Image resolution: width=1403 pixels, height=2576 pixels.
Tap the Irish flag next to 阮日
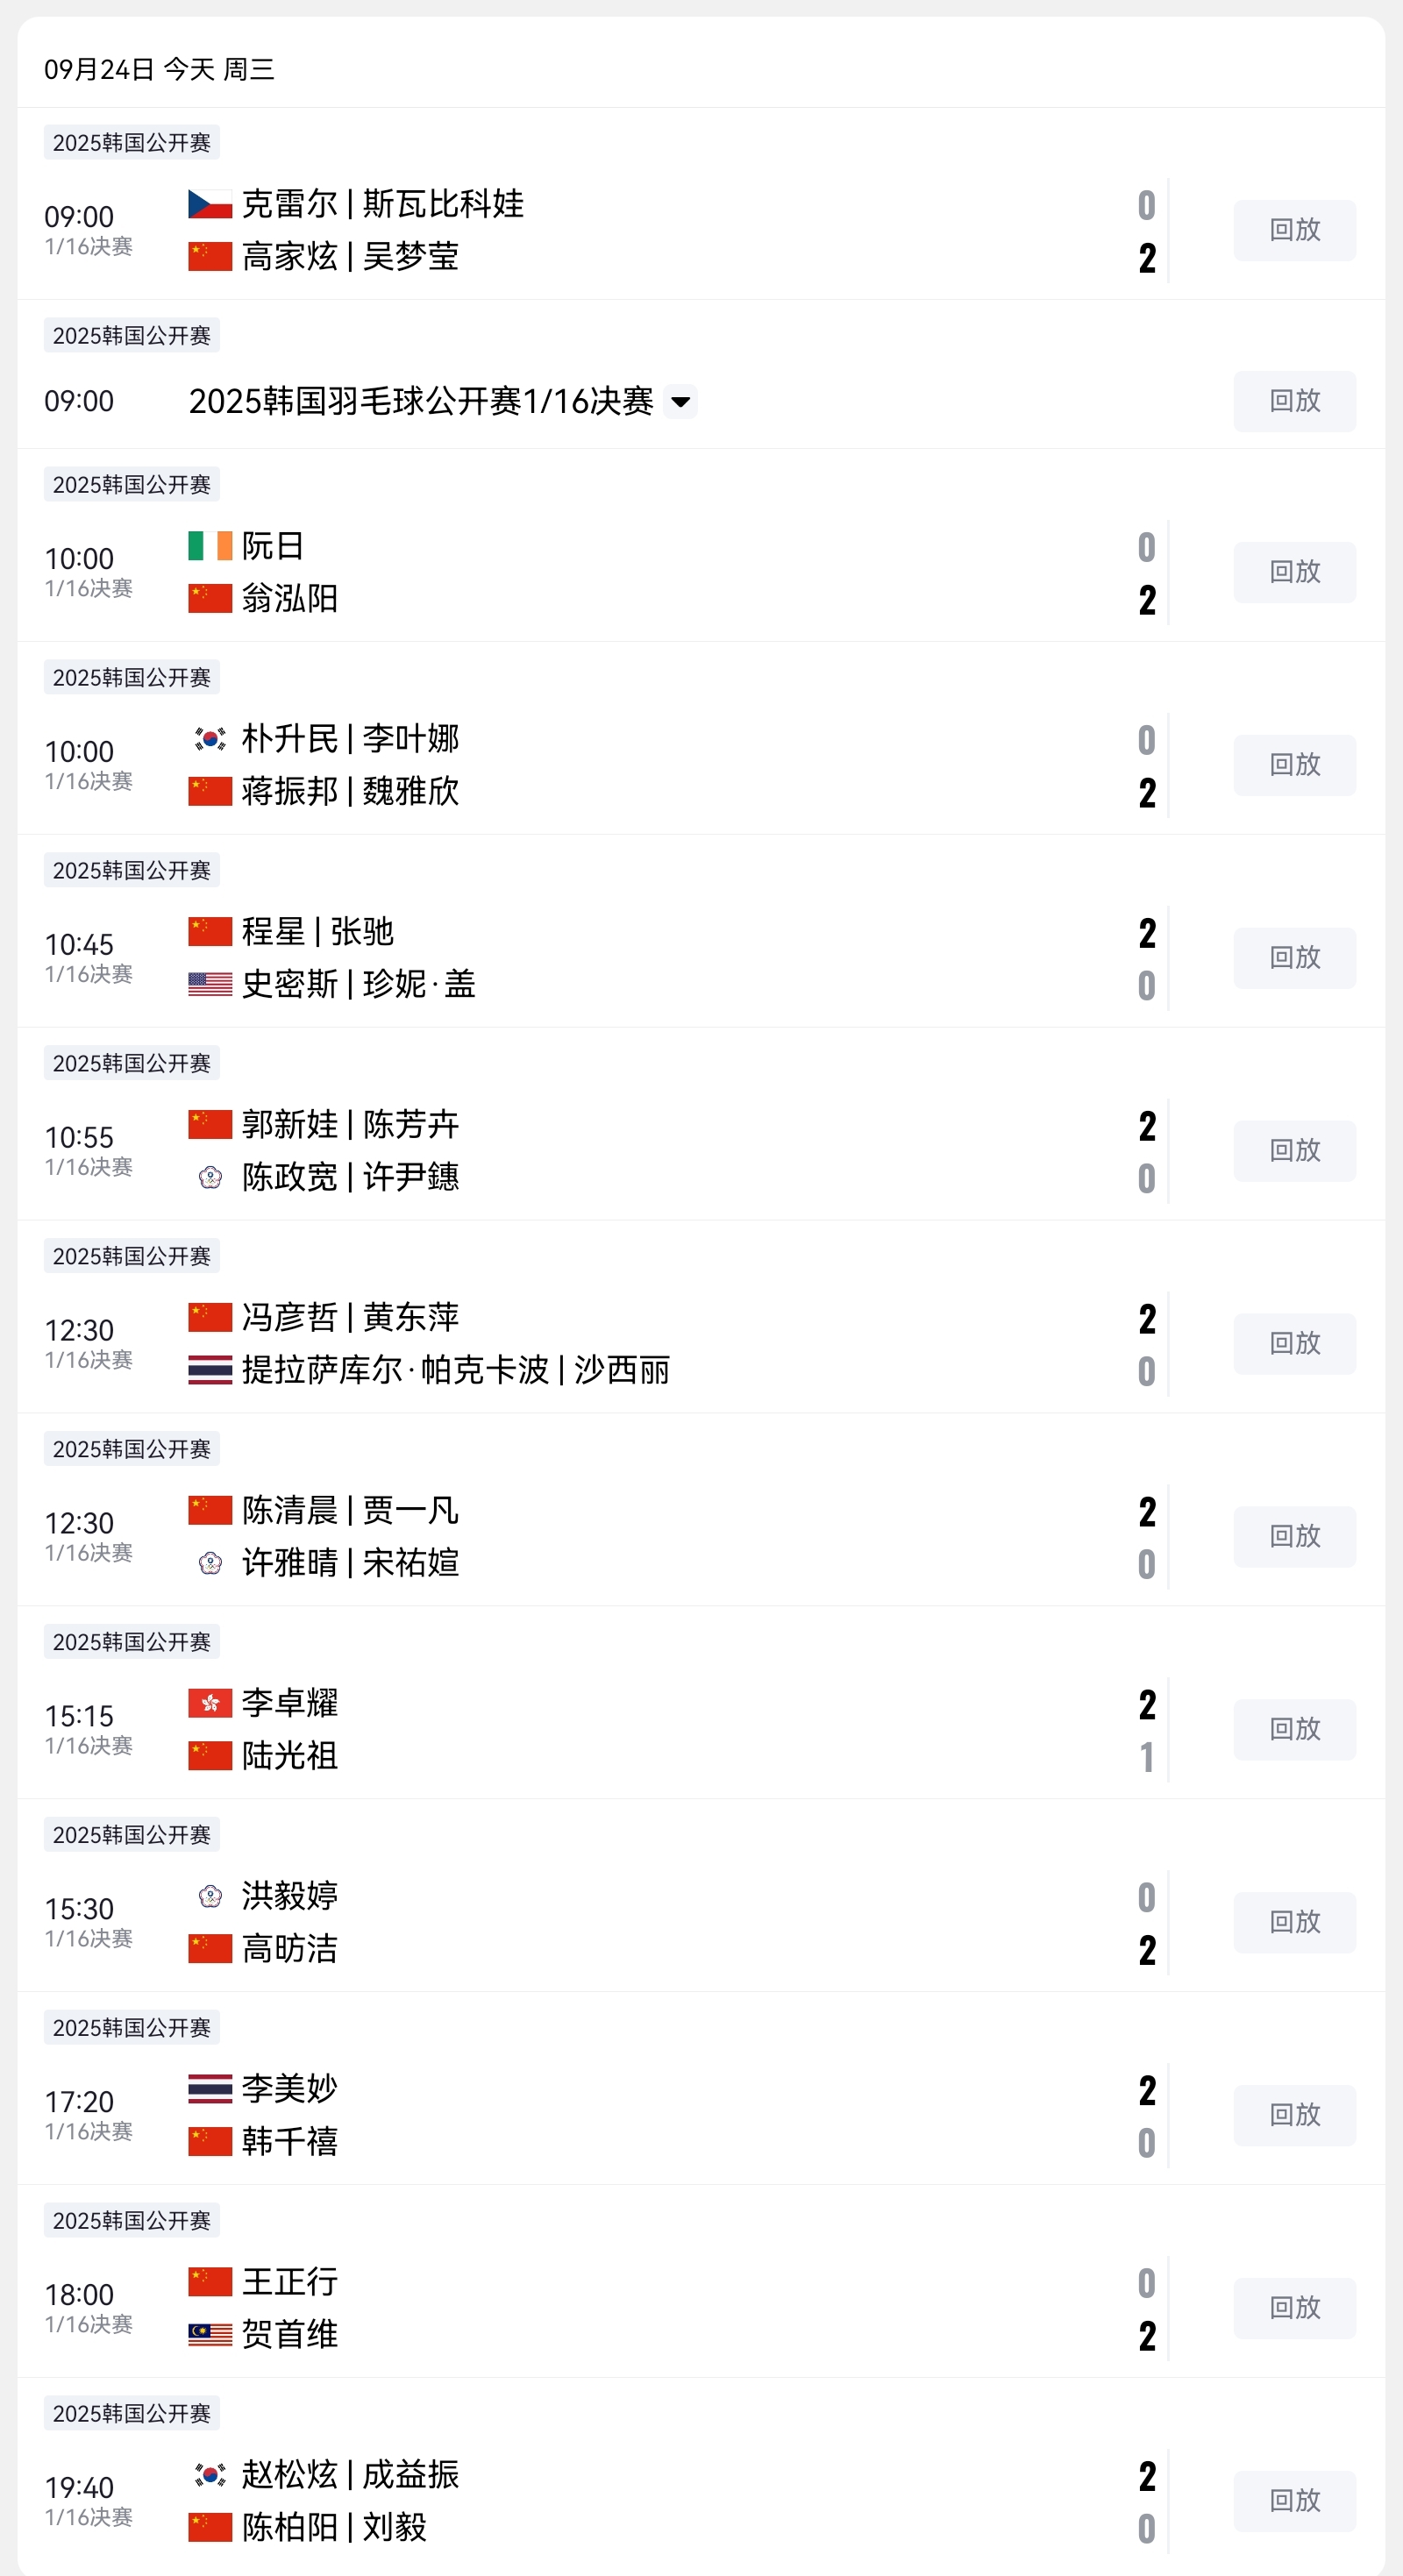pyautogui.click(x=210, y=546)
